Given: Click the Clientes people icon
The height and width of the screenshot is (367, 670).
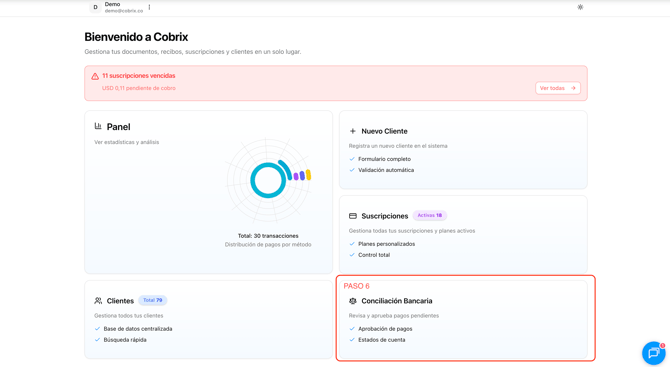Looking at the screenshot, I should pyautogui.click(x=98, y=301).
